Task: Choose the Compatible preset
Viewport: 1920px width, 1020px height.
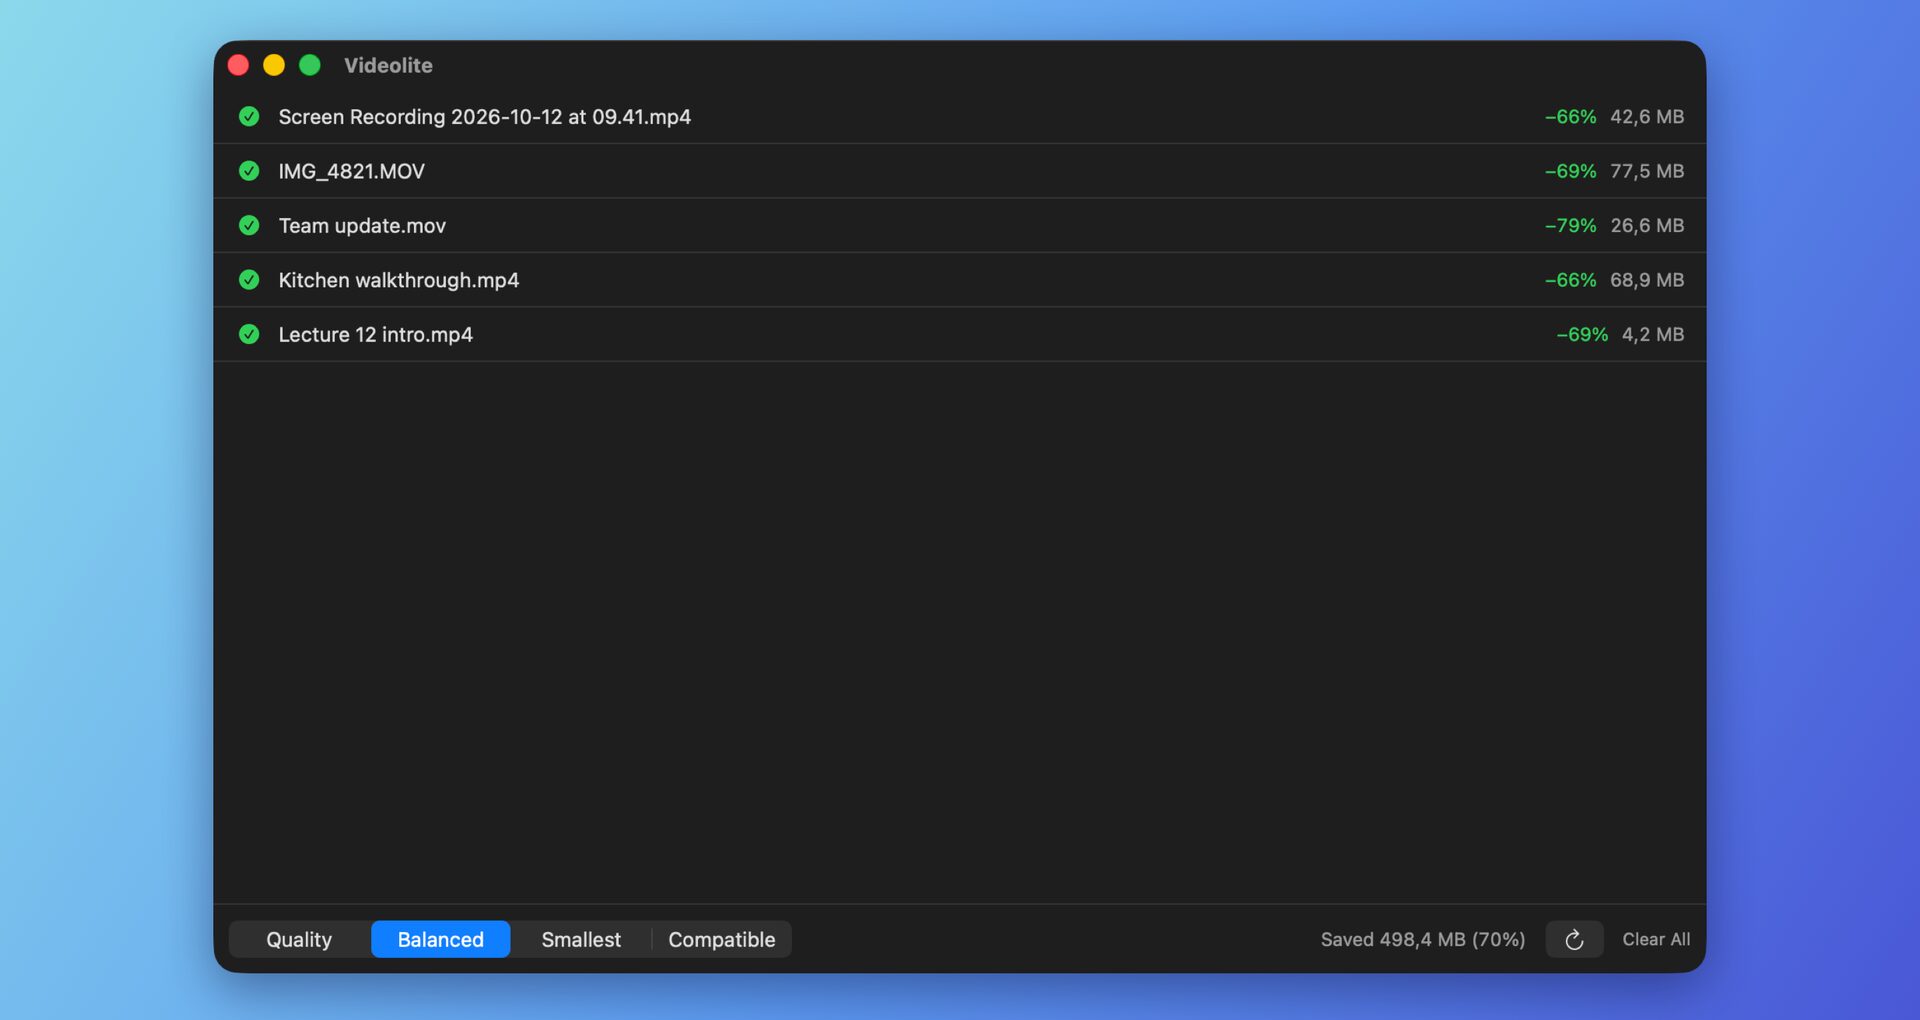Action: coord(722,939)
